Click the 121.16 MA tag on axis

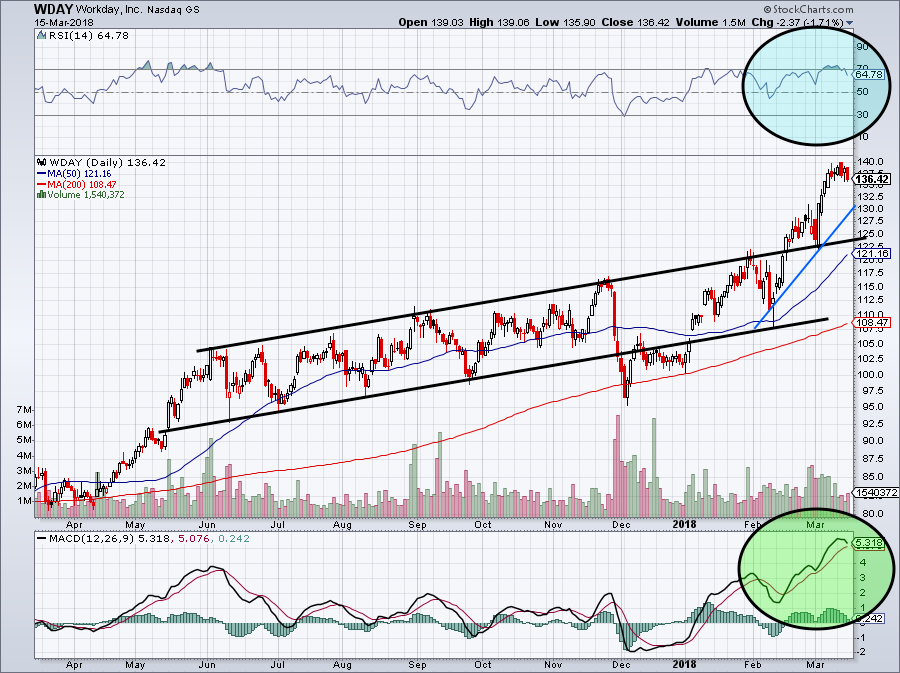coord(872,253)
